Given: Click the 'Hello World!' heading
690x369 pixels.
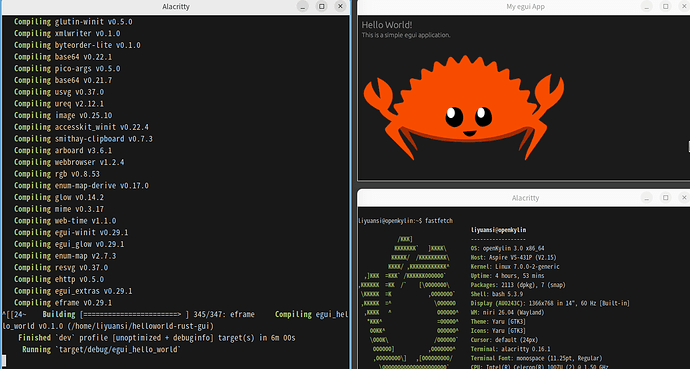Looking at the screenshot, I should click(387, 25).
